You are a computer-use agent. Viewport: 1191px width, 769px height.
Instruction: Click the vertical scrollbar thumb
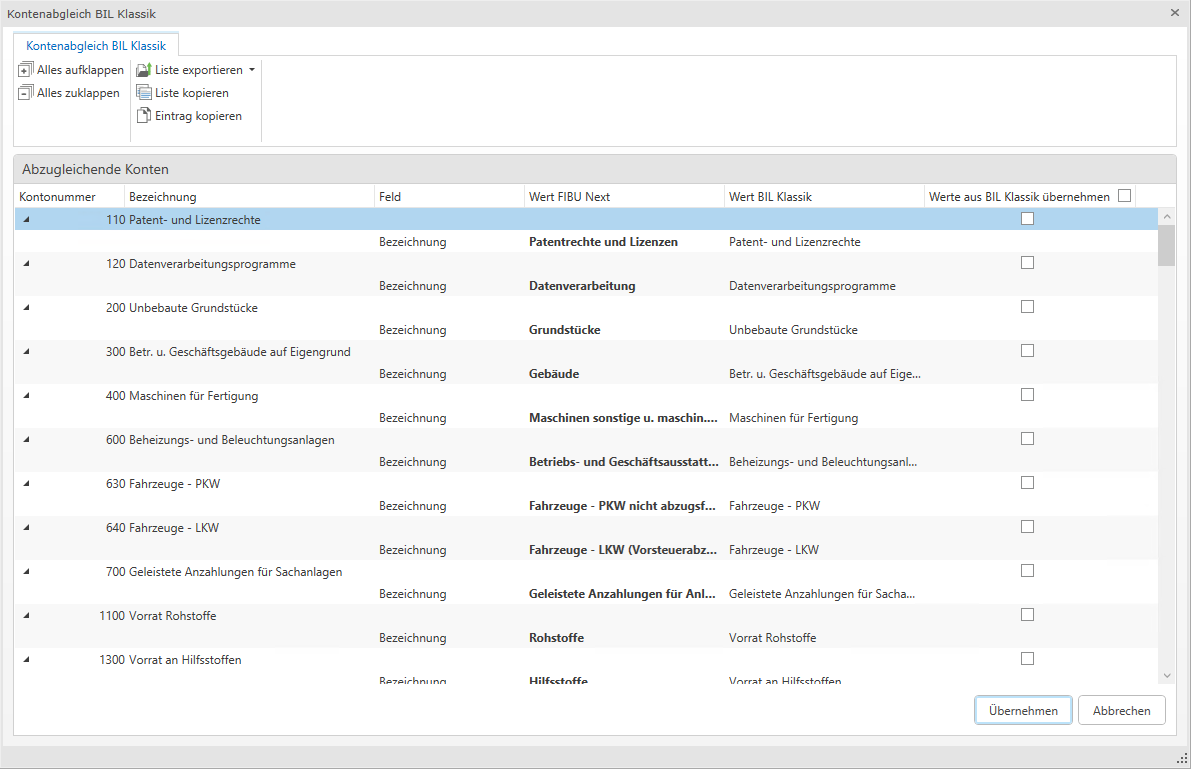tap(1166, 246)
